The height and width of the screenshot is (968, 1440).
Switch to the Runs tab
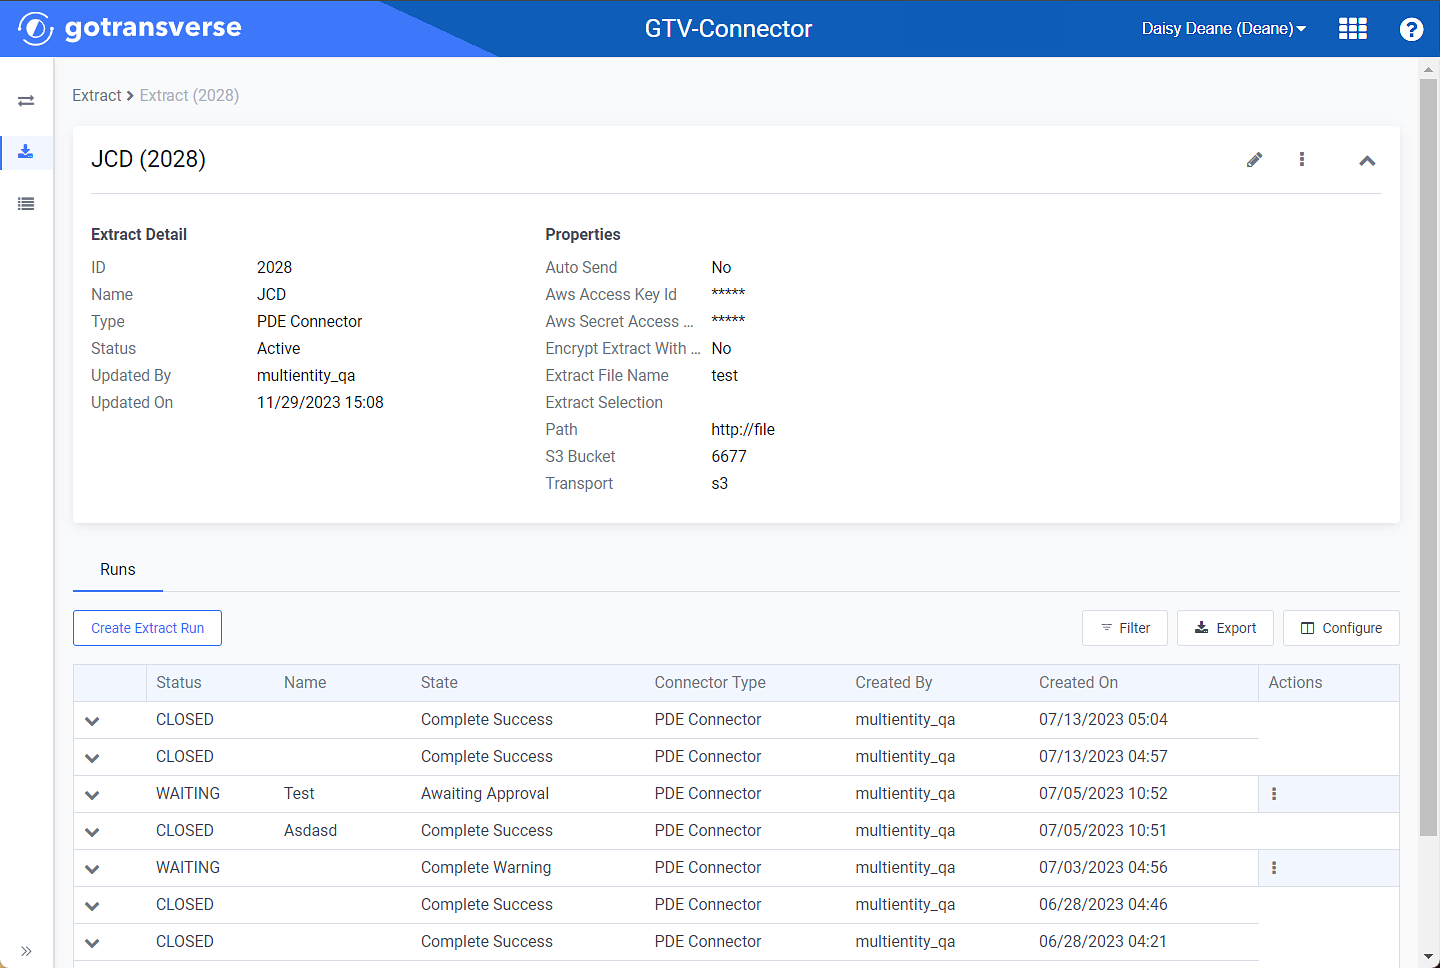click(118, 569)
